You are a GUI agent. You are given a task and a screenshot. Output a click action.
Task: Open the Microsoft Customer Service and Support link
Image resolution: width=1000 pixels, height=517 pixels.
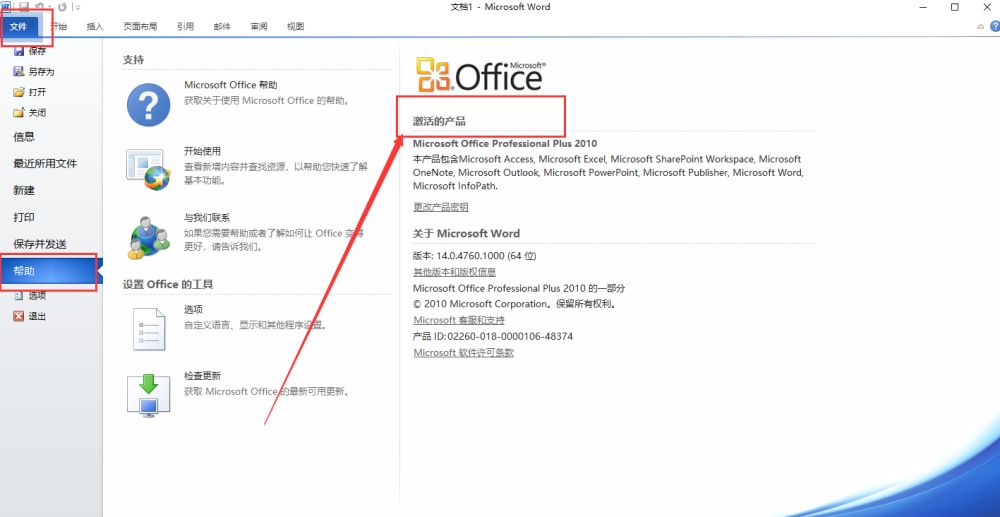(459, 320)
